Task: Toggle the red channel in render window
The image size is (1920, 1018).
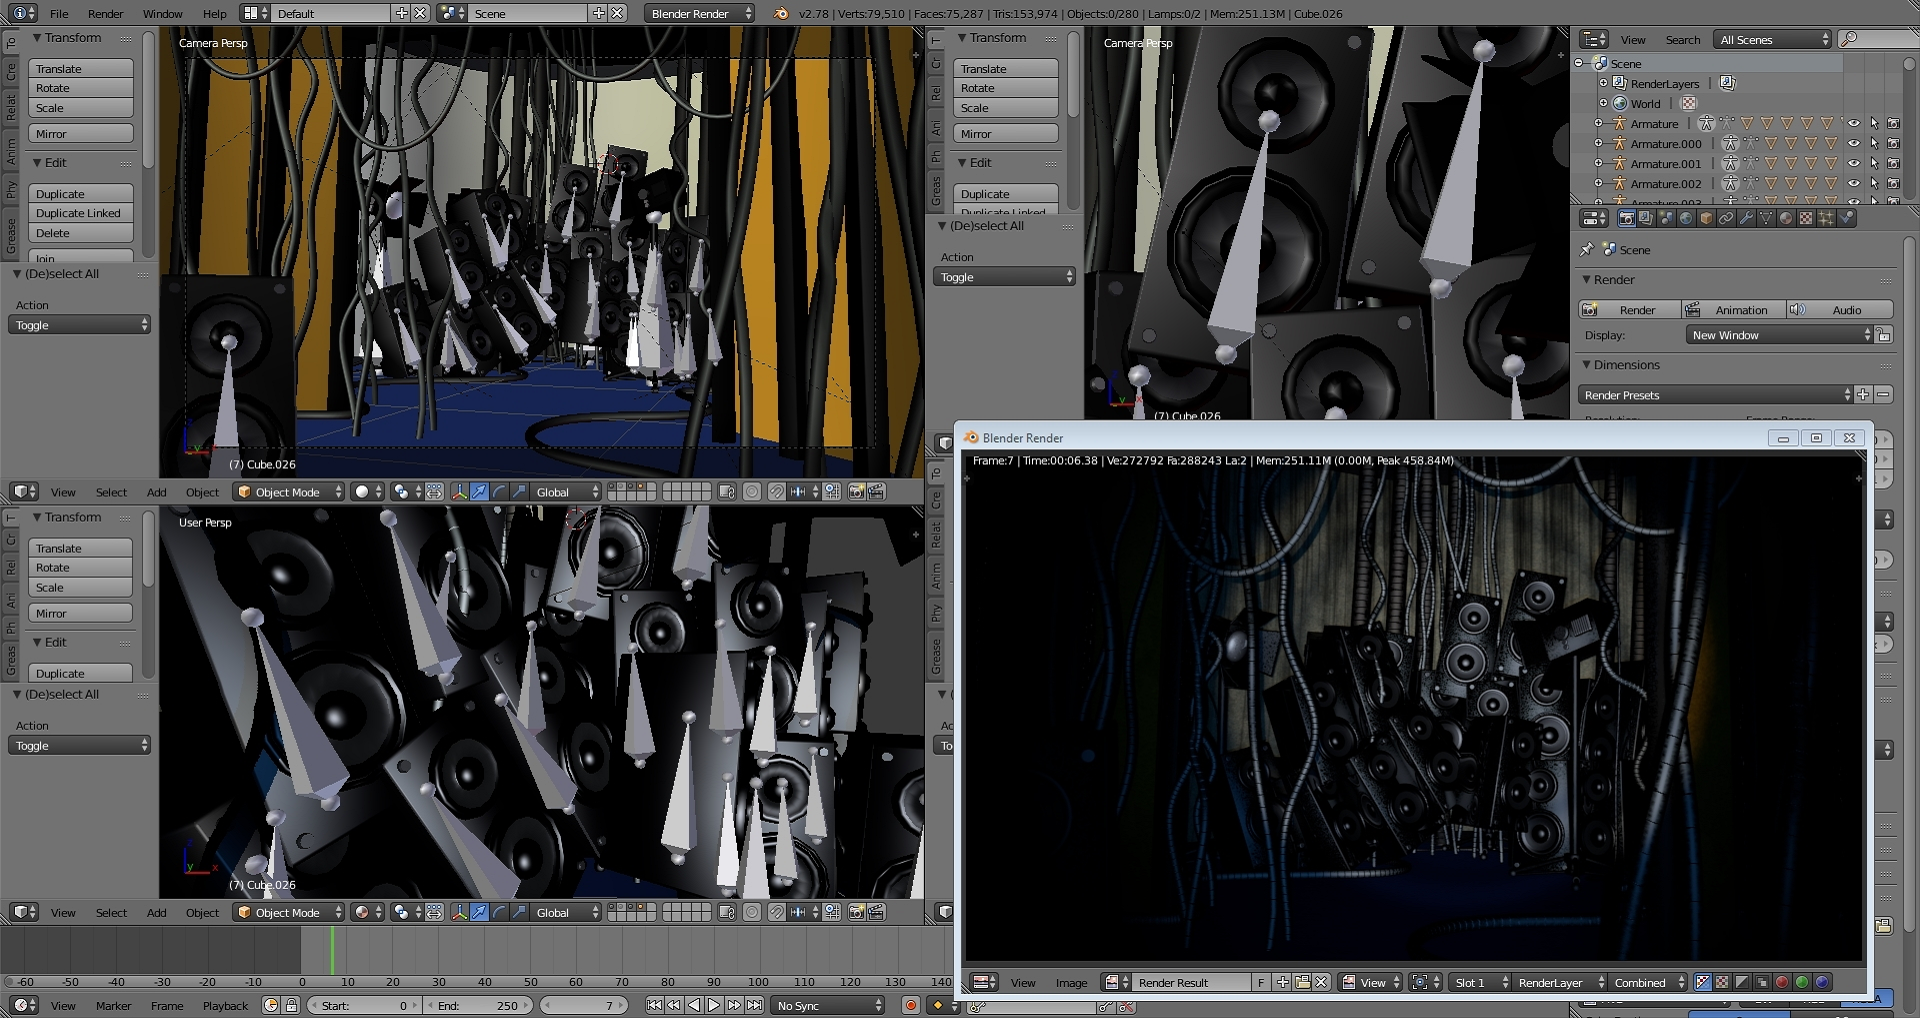Action: point(1781,982)
